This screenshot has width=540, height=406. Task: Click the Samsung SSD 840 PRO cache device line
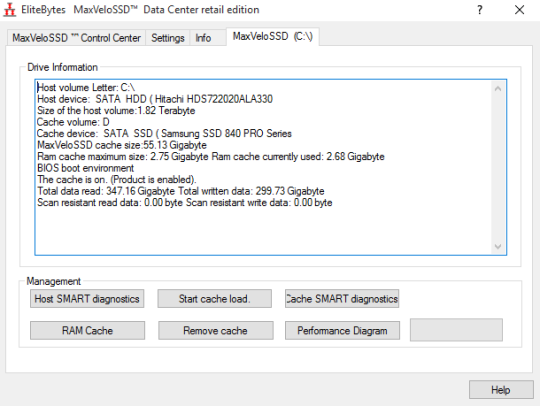pos(164,134)
